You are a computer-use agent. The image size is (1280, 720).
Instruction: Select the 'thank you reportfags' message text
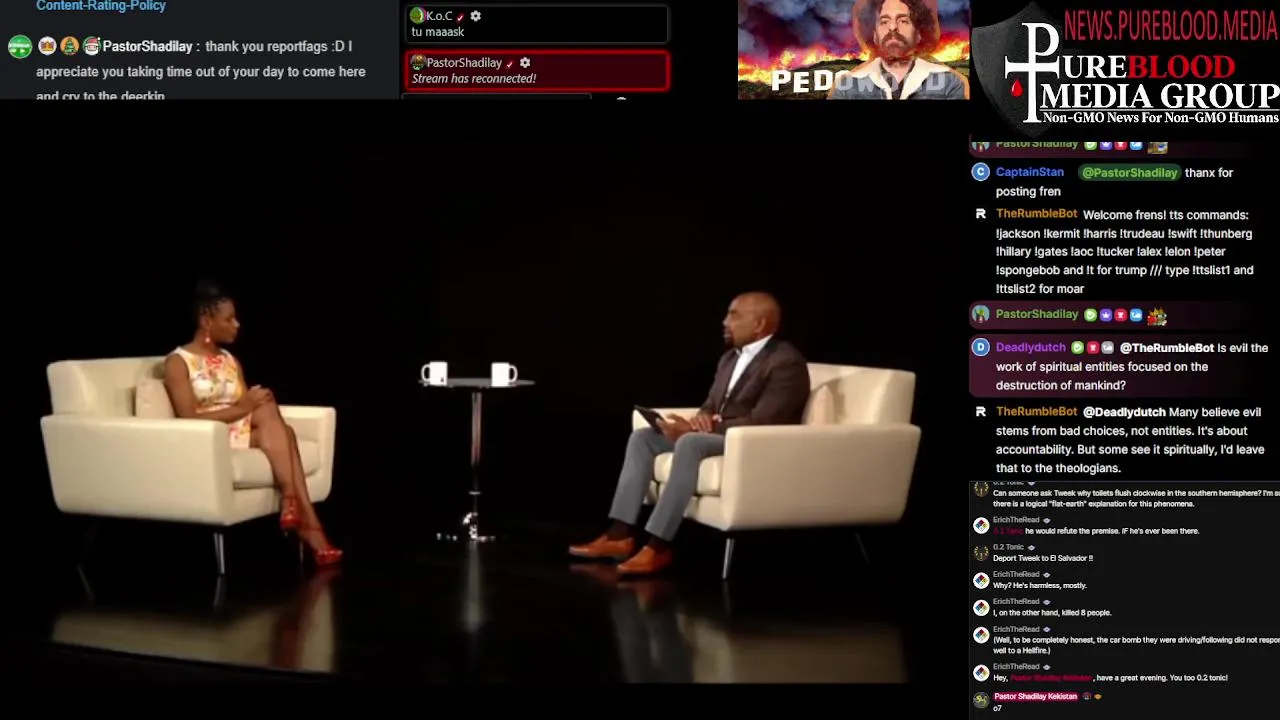coord(201,71)
